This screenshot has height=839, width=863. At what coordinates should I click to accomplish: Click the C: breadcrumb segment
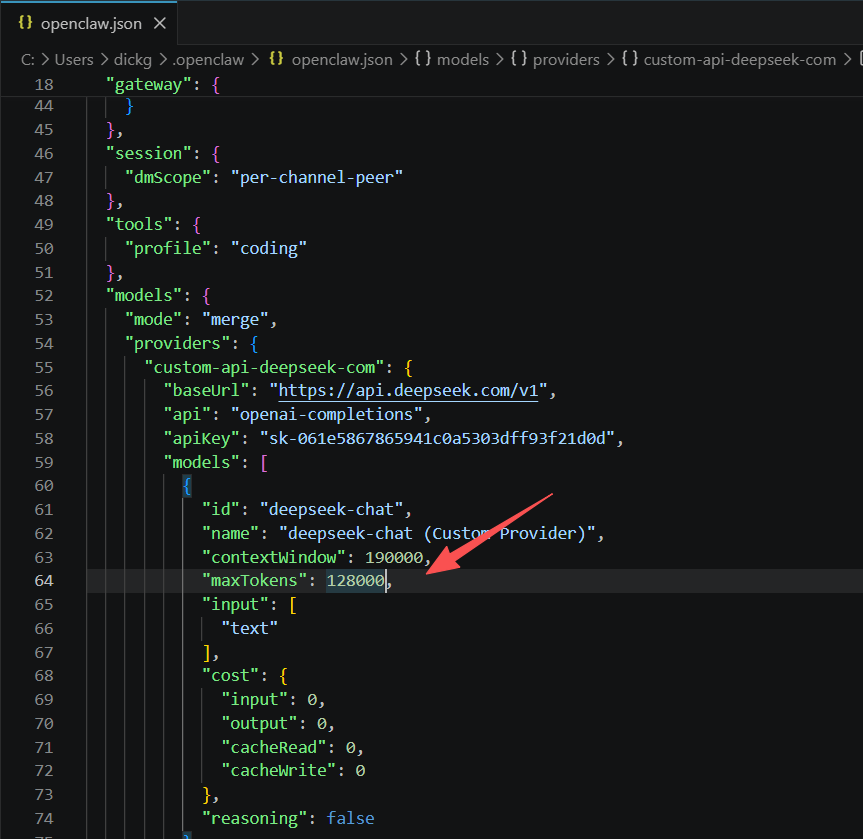click(x=28, y=59)
